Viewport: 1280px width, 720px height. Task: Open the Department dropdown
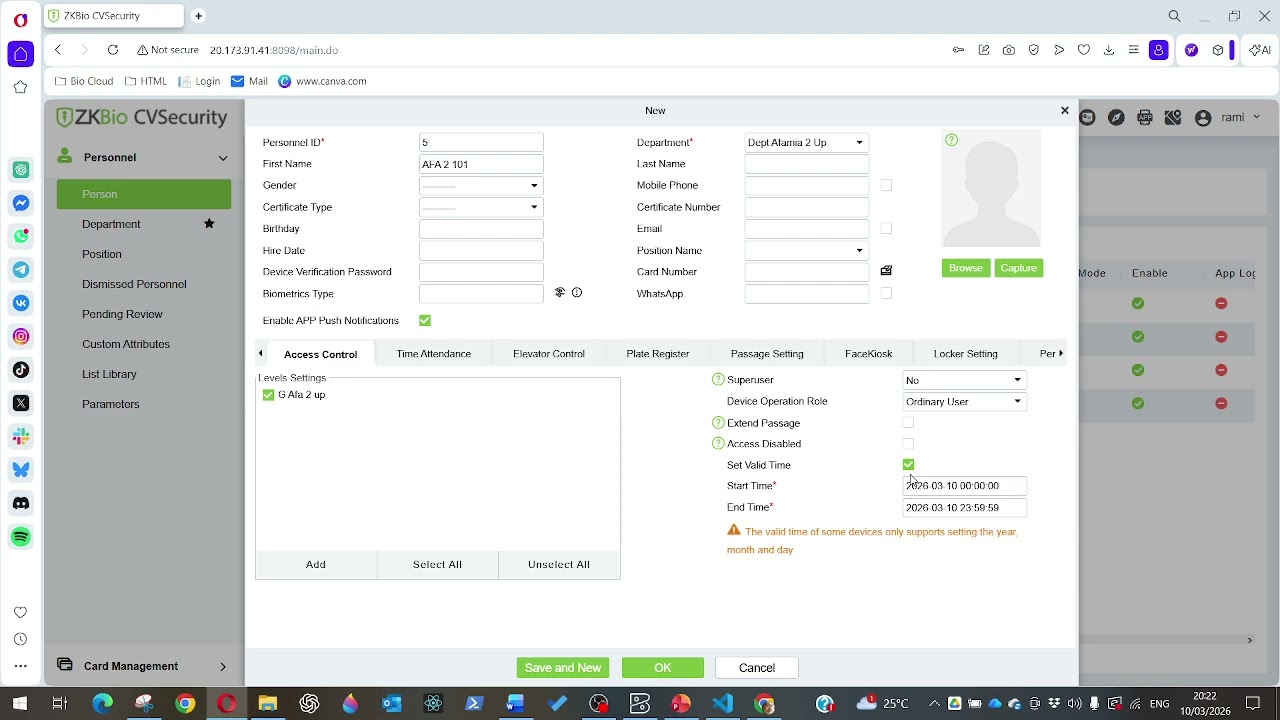click(807, 142)
